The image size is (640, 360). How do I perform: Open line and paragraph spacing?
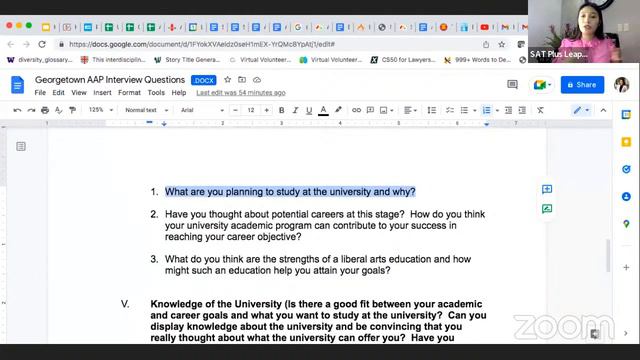[x=431, y=110]
